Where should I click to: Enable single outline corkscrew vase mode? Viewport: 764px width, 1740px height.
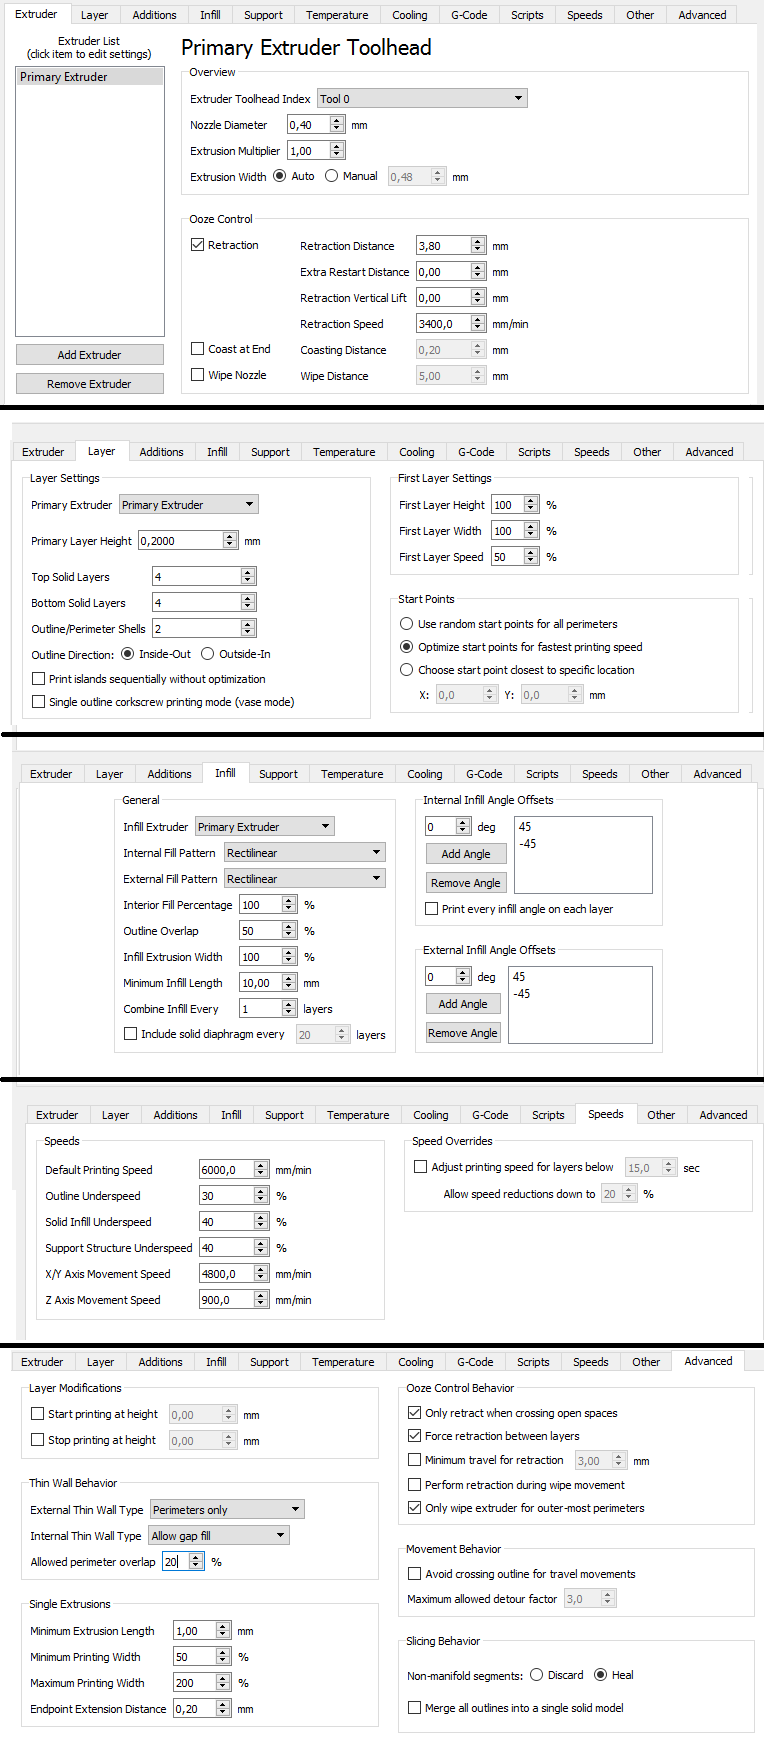pyautogui.click(x=39, y=702)
